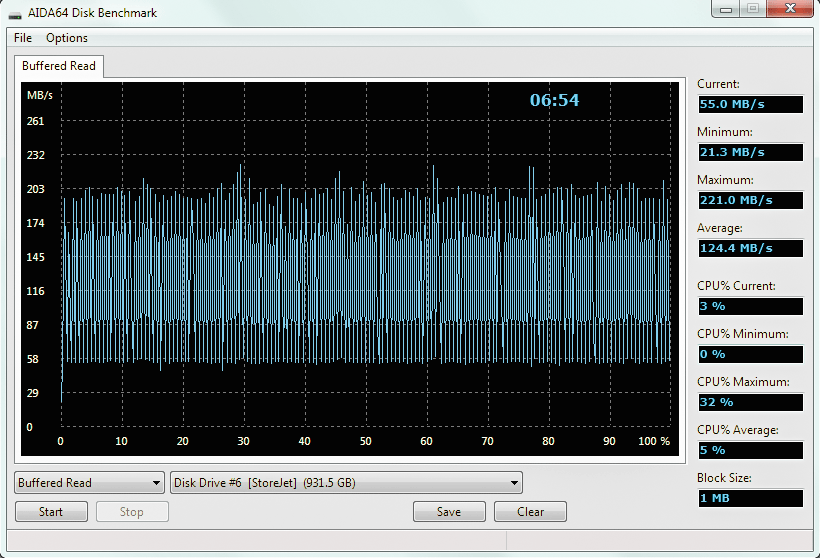Close the AIDA64 Disk Benchmark window
820x558 pixels.
click(790, 9)
